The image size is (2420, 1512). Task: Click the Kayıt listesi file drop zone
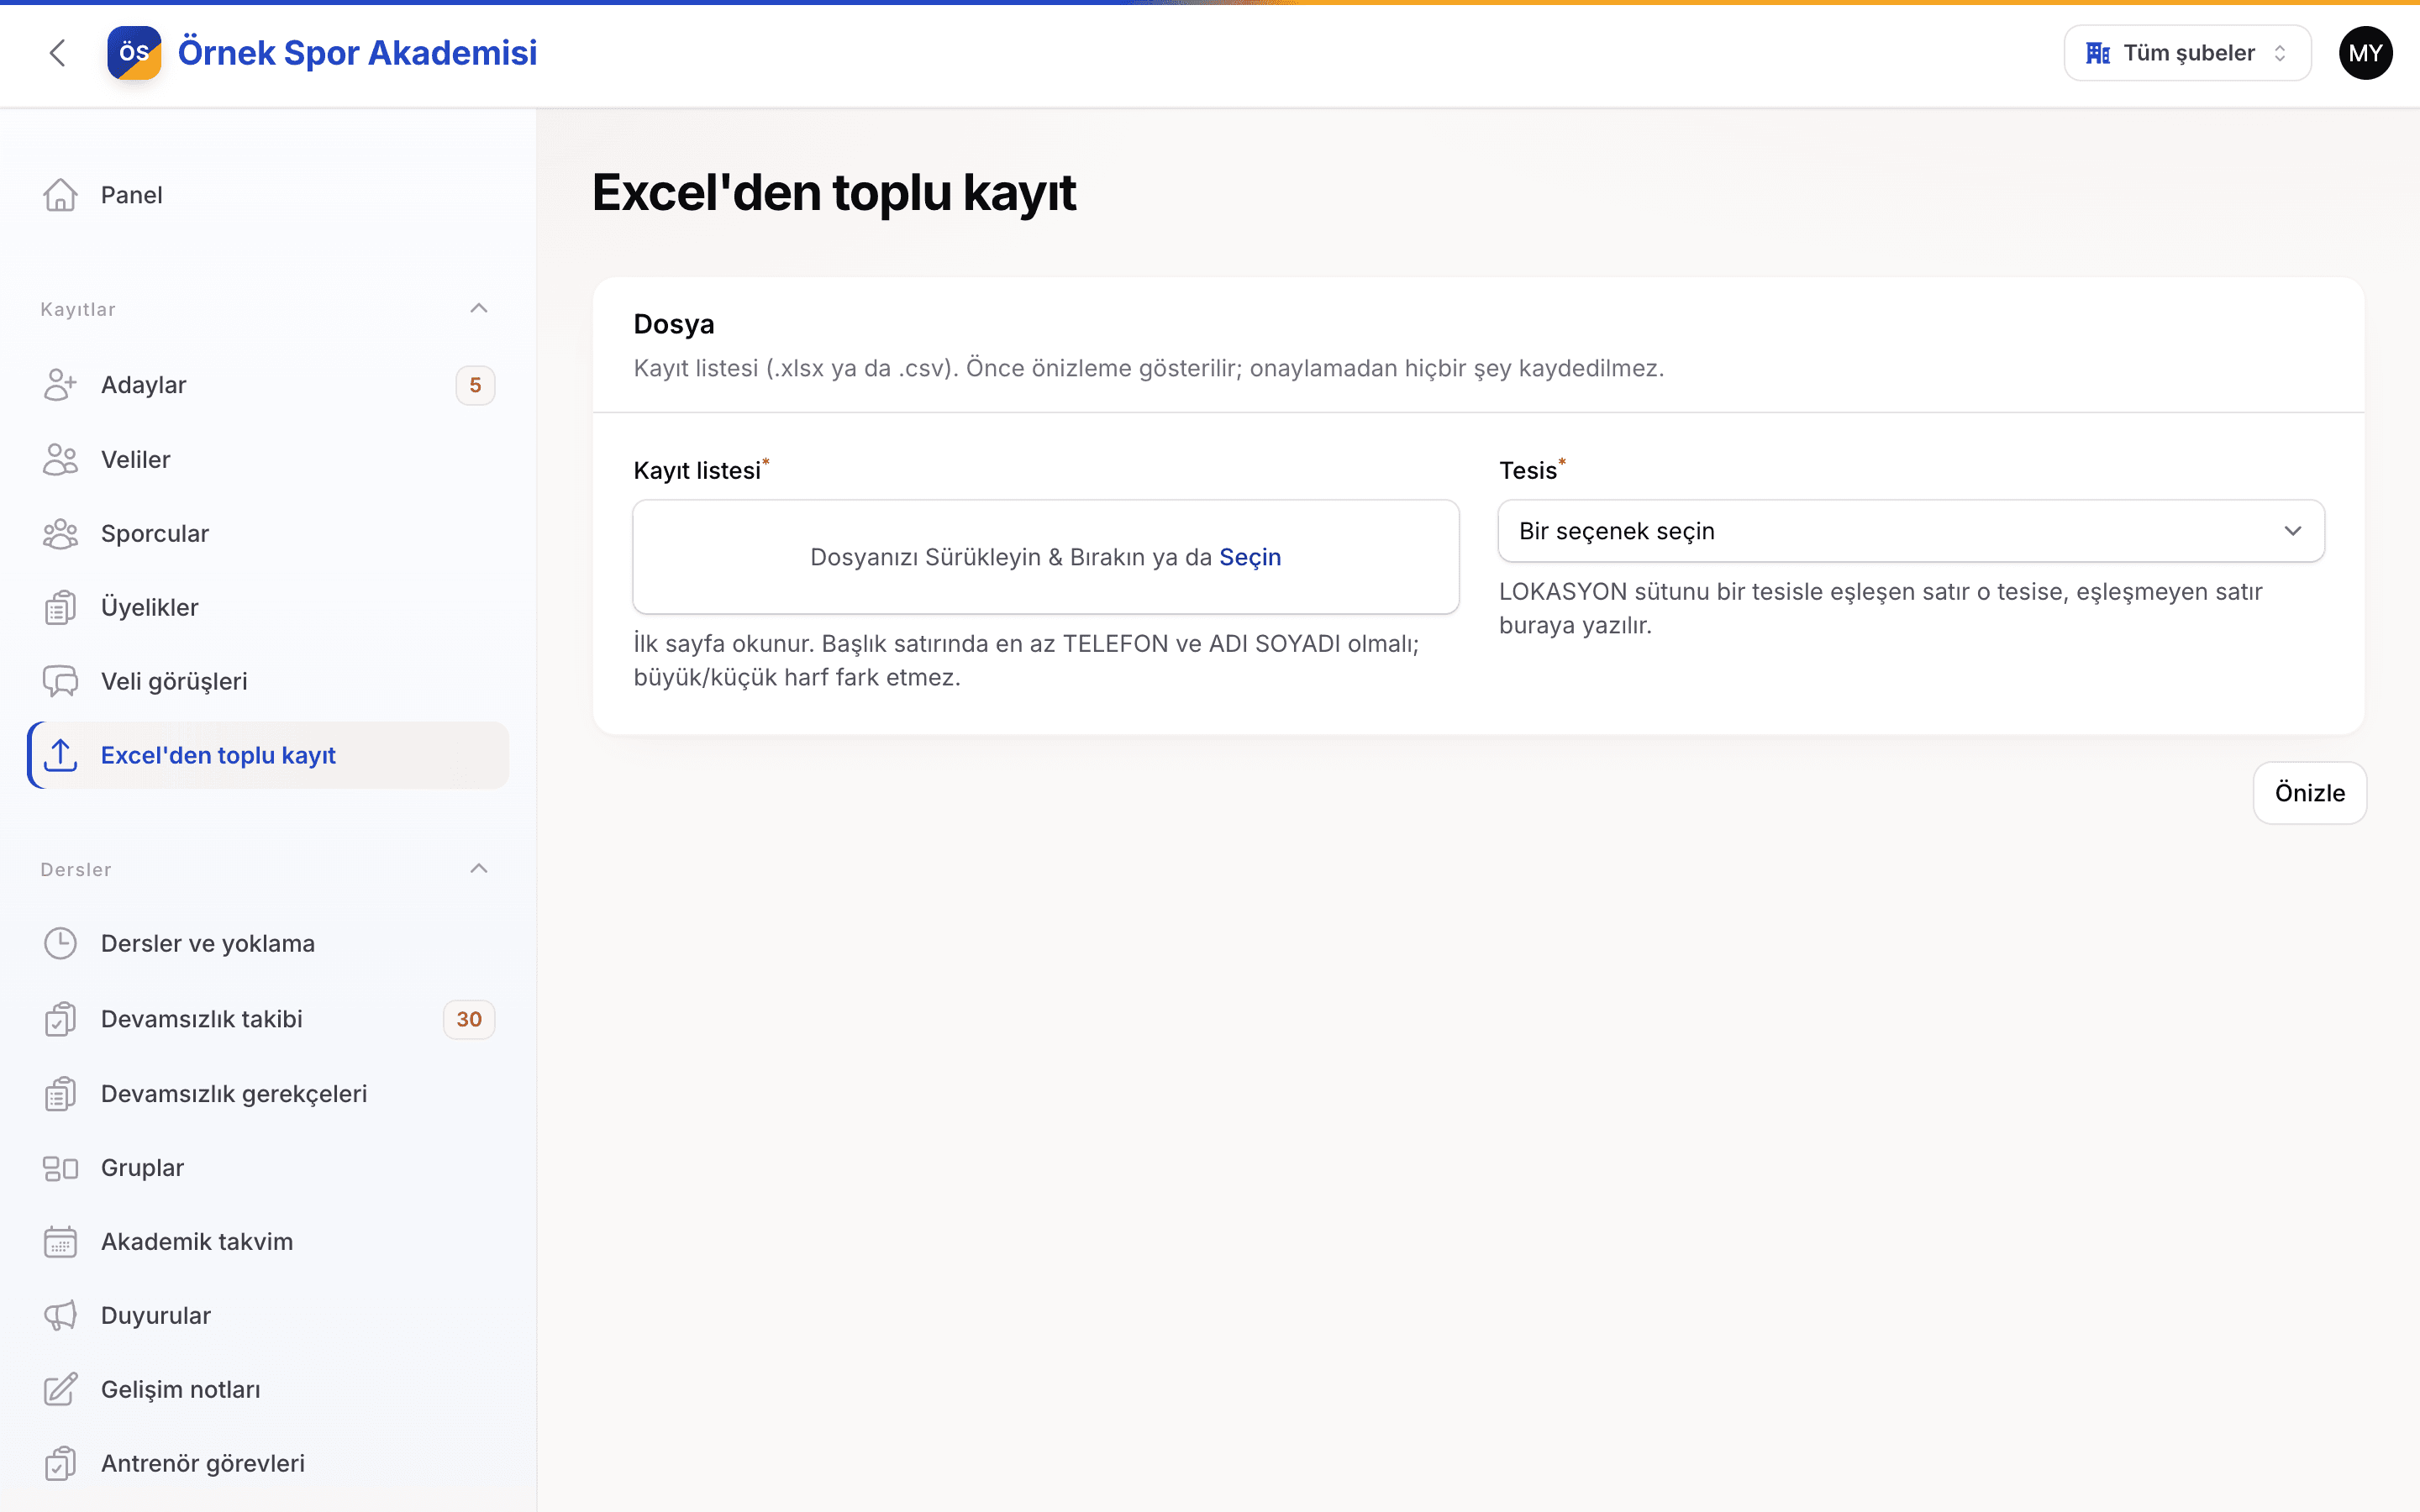tap(1045, 557)
